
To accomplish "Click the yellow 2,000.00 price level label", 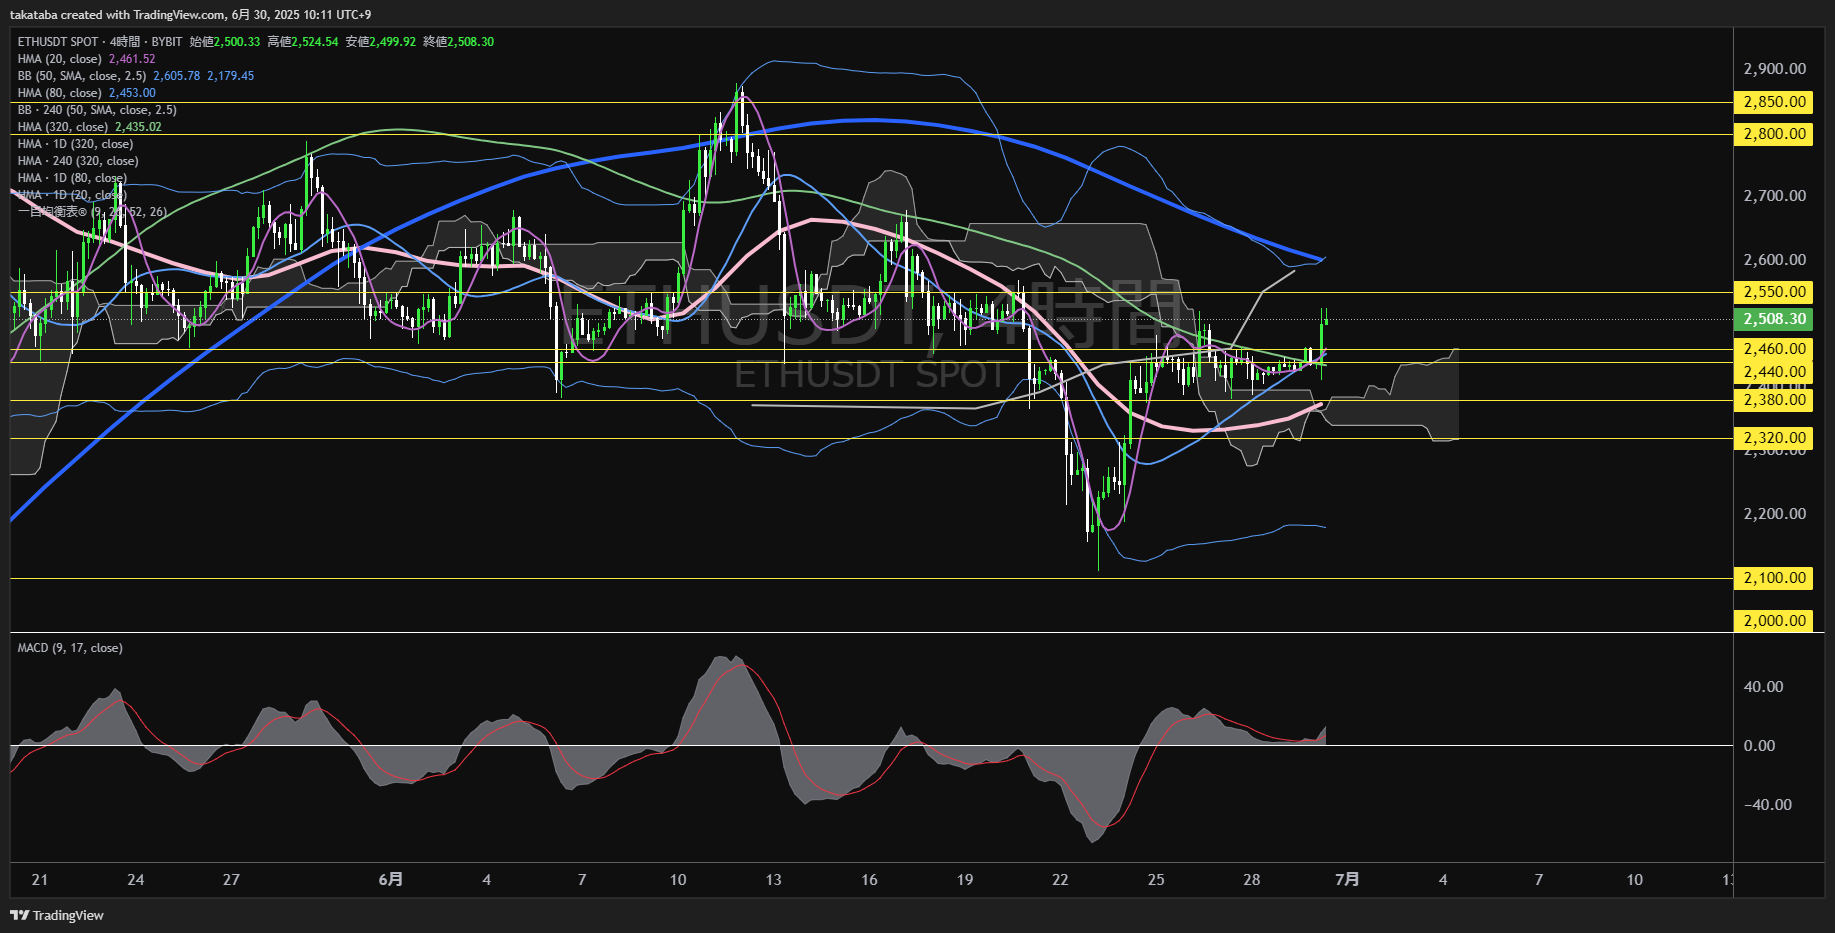I will pyautogui.click(x=1774, y=621).
